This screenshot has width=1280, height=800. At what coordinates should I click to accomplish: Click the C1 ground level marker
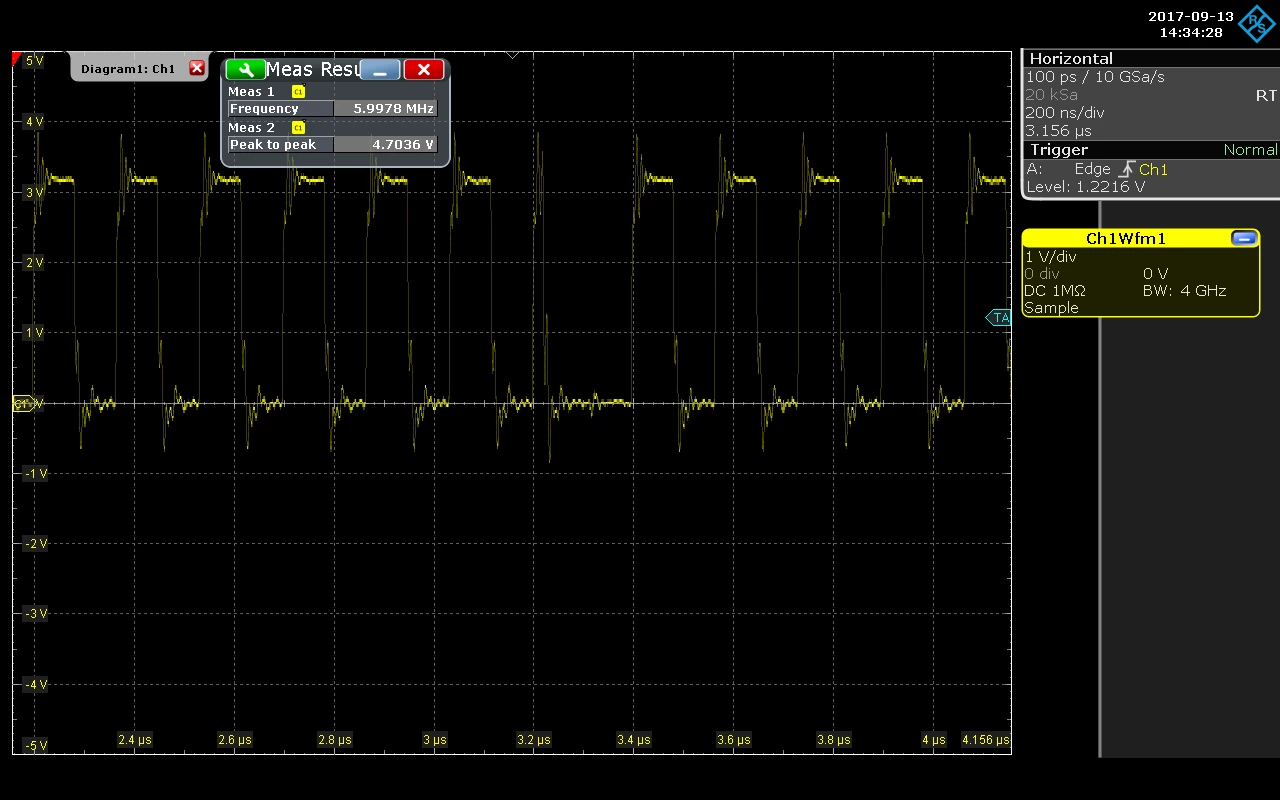click(23, 404)
